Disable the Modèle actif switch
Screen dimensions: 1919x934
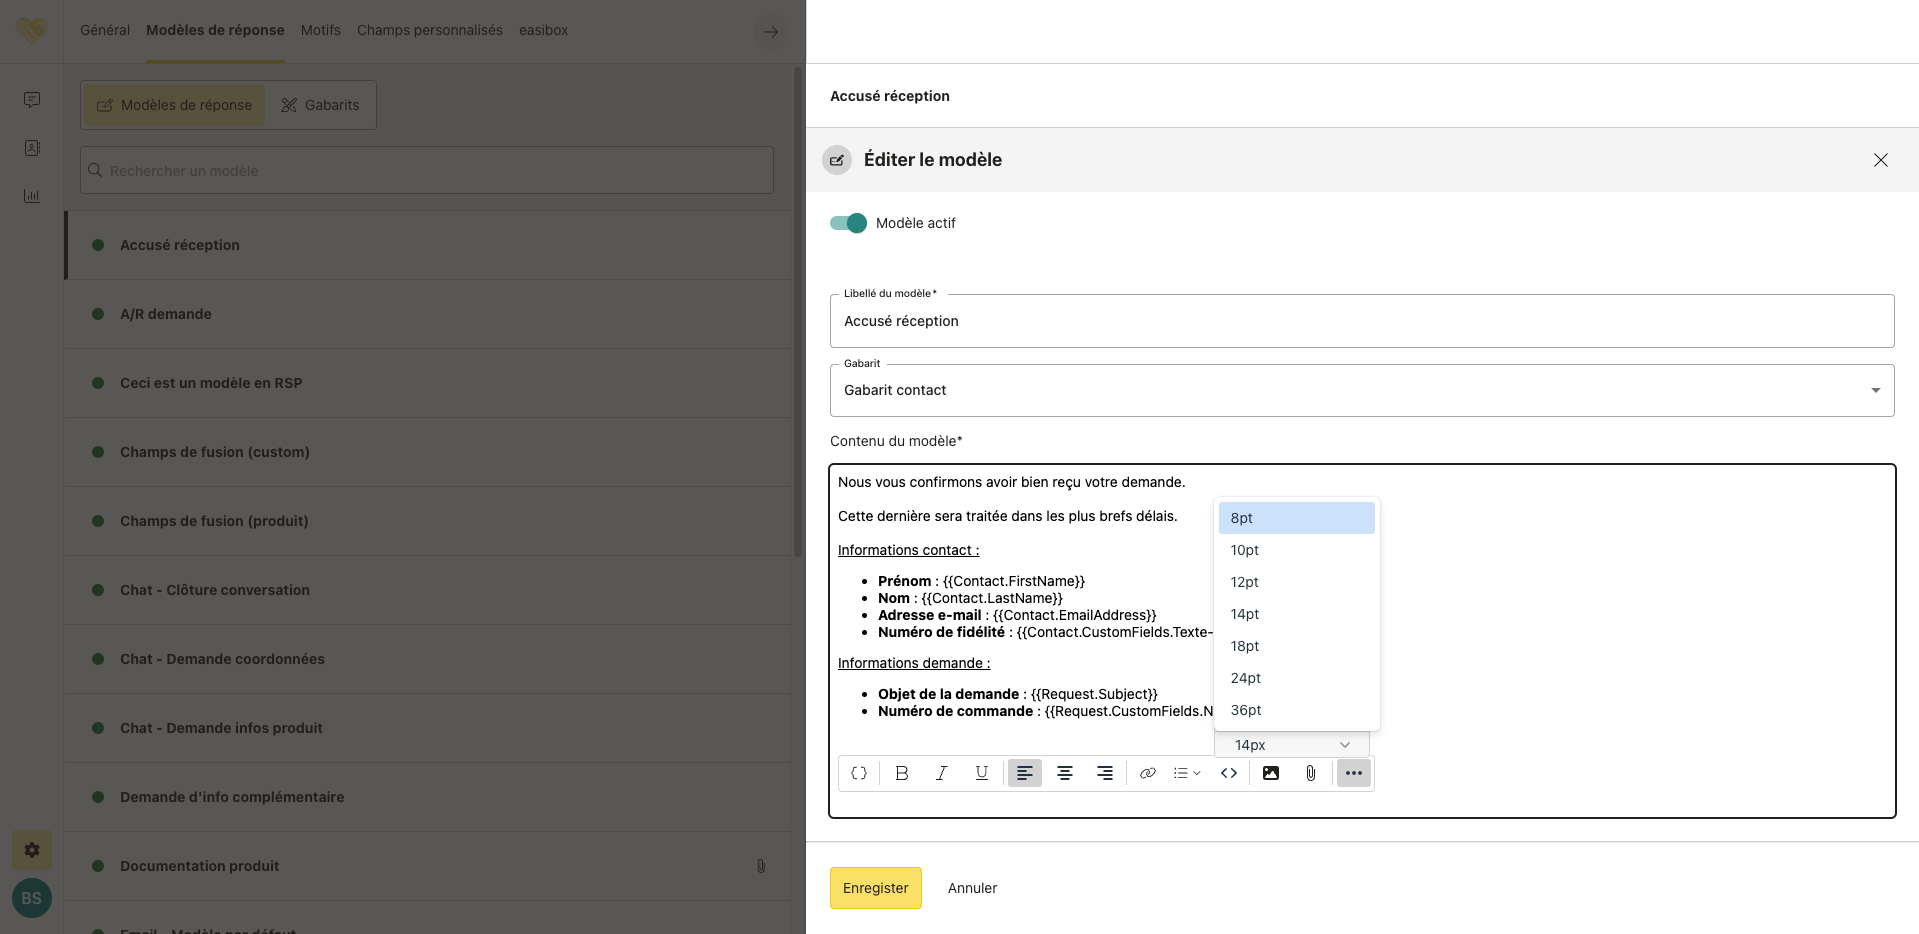(x=848, y=223)
